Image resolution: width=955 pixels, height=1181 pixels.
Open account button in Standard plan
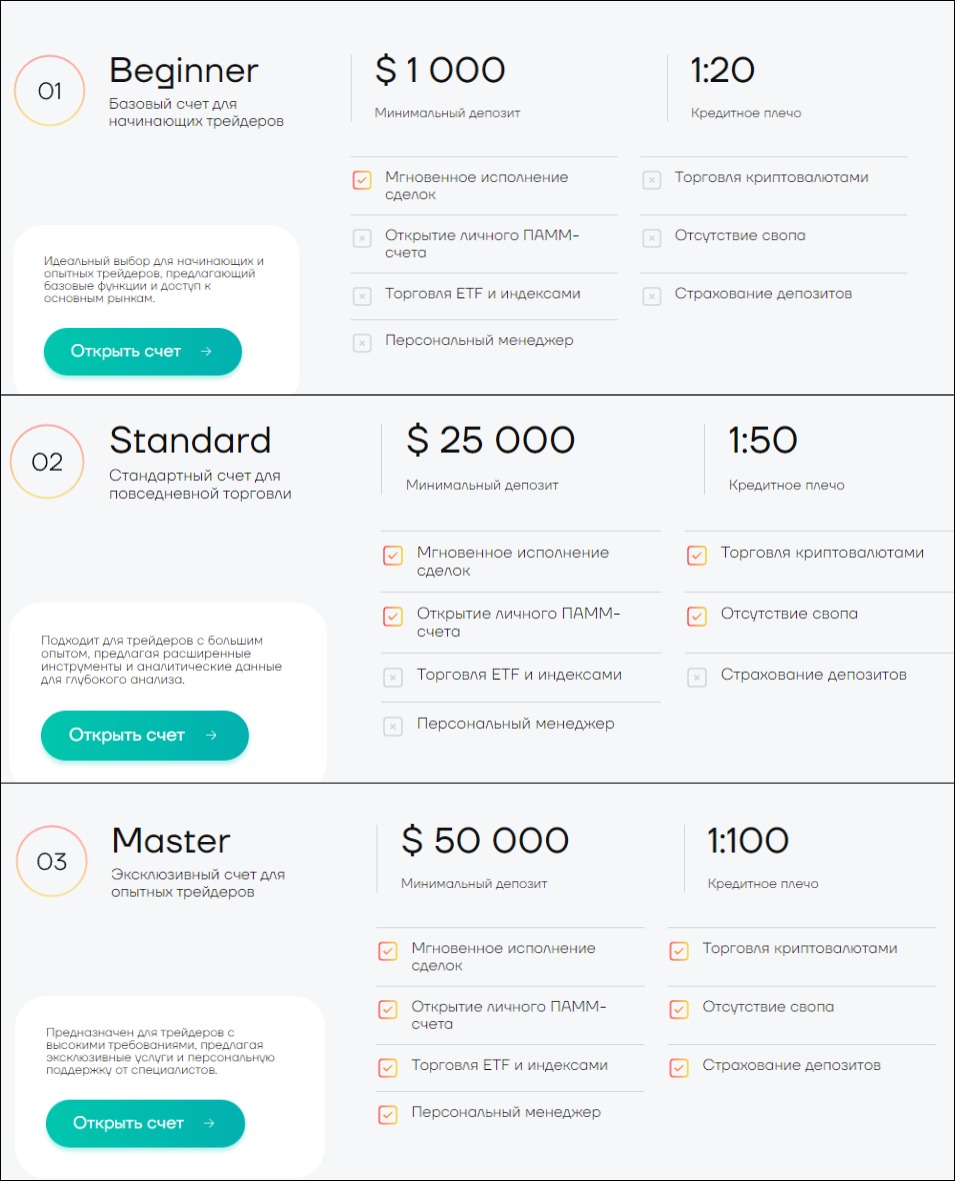145,735
